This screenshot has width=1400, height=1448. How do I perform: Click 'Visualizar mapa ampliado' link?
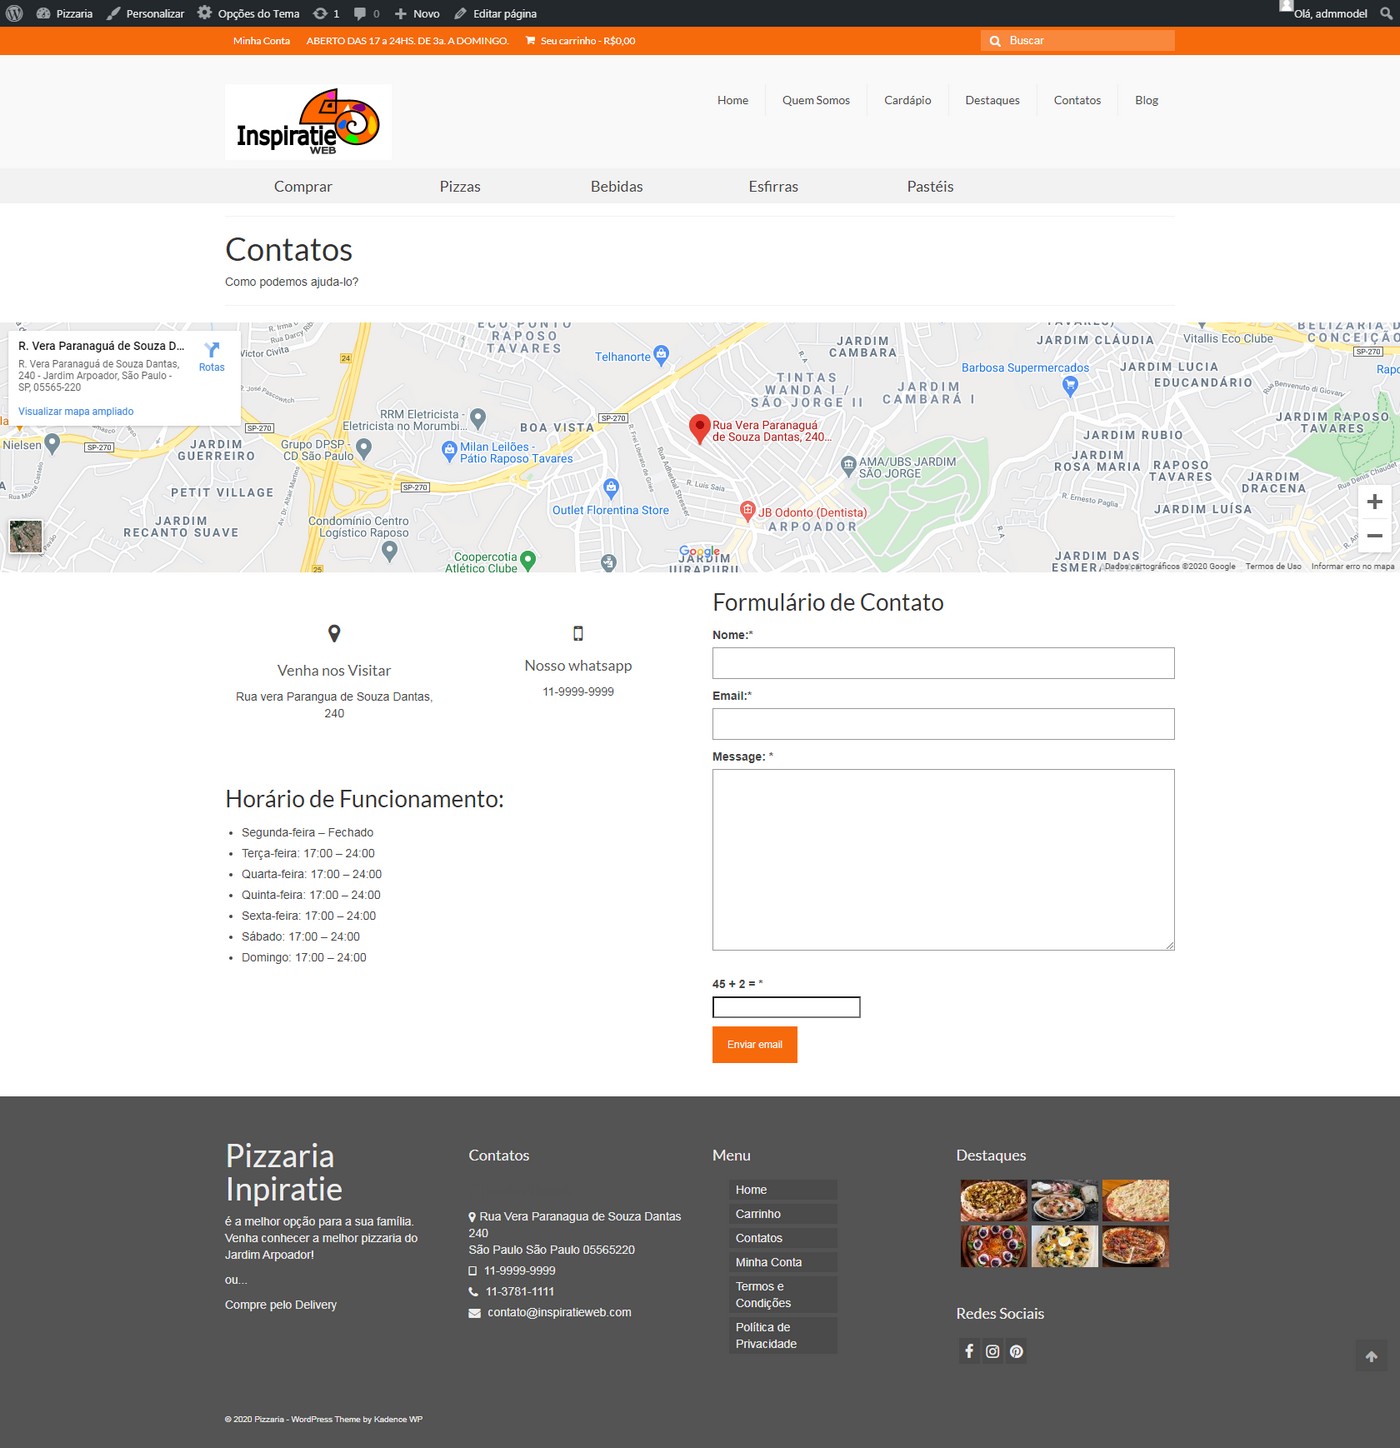pyautogui.click(x=76, y=411)
